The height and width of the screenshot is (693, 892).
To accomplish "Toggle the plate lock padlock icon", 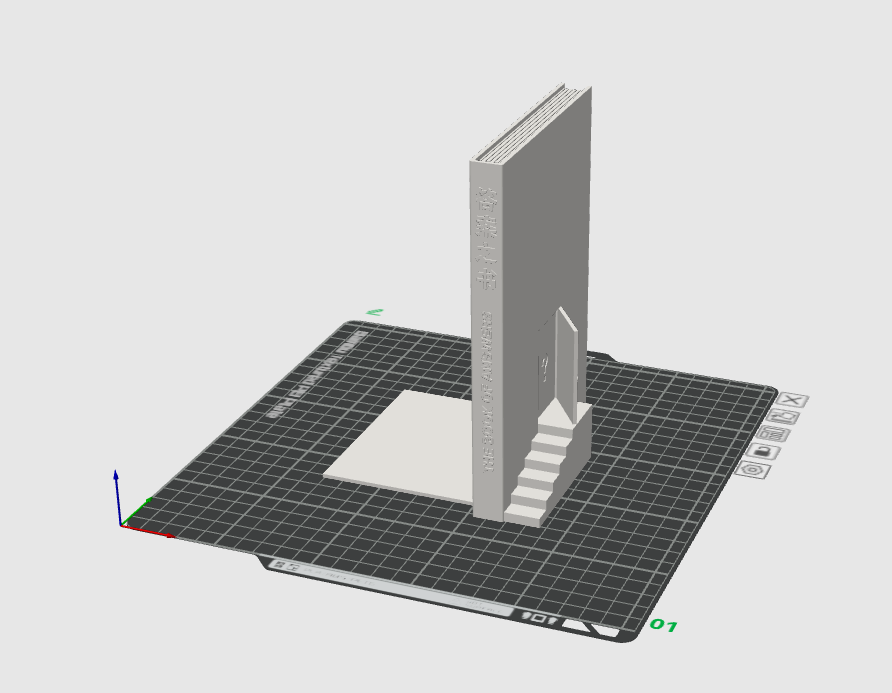I will coord(763,452).
